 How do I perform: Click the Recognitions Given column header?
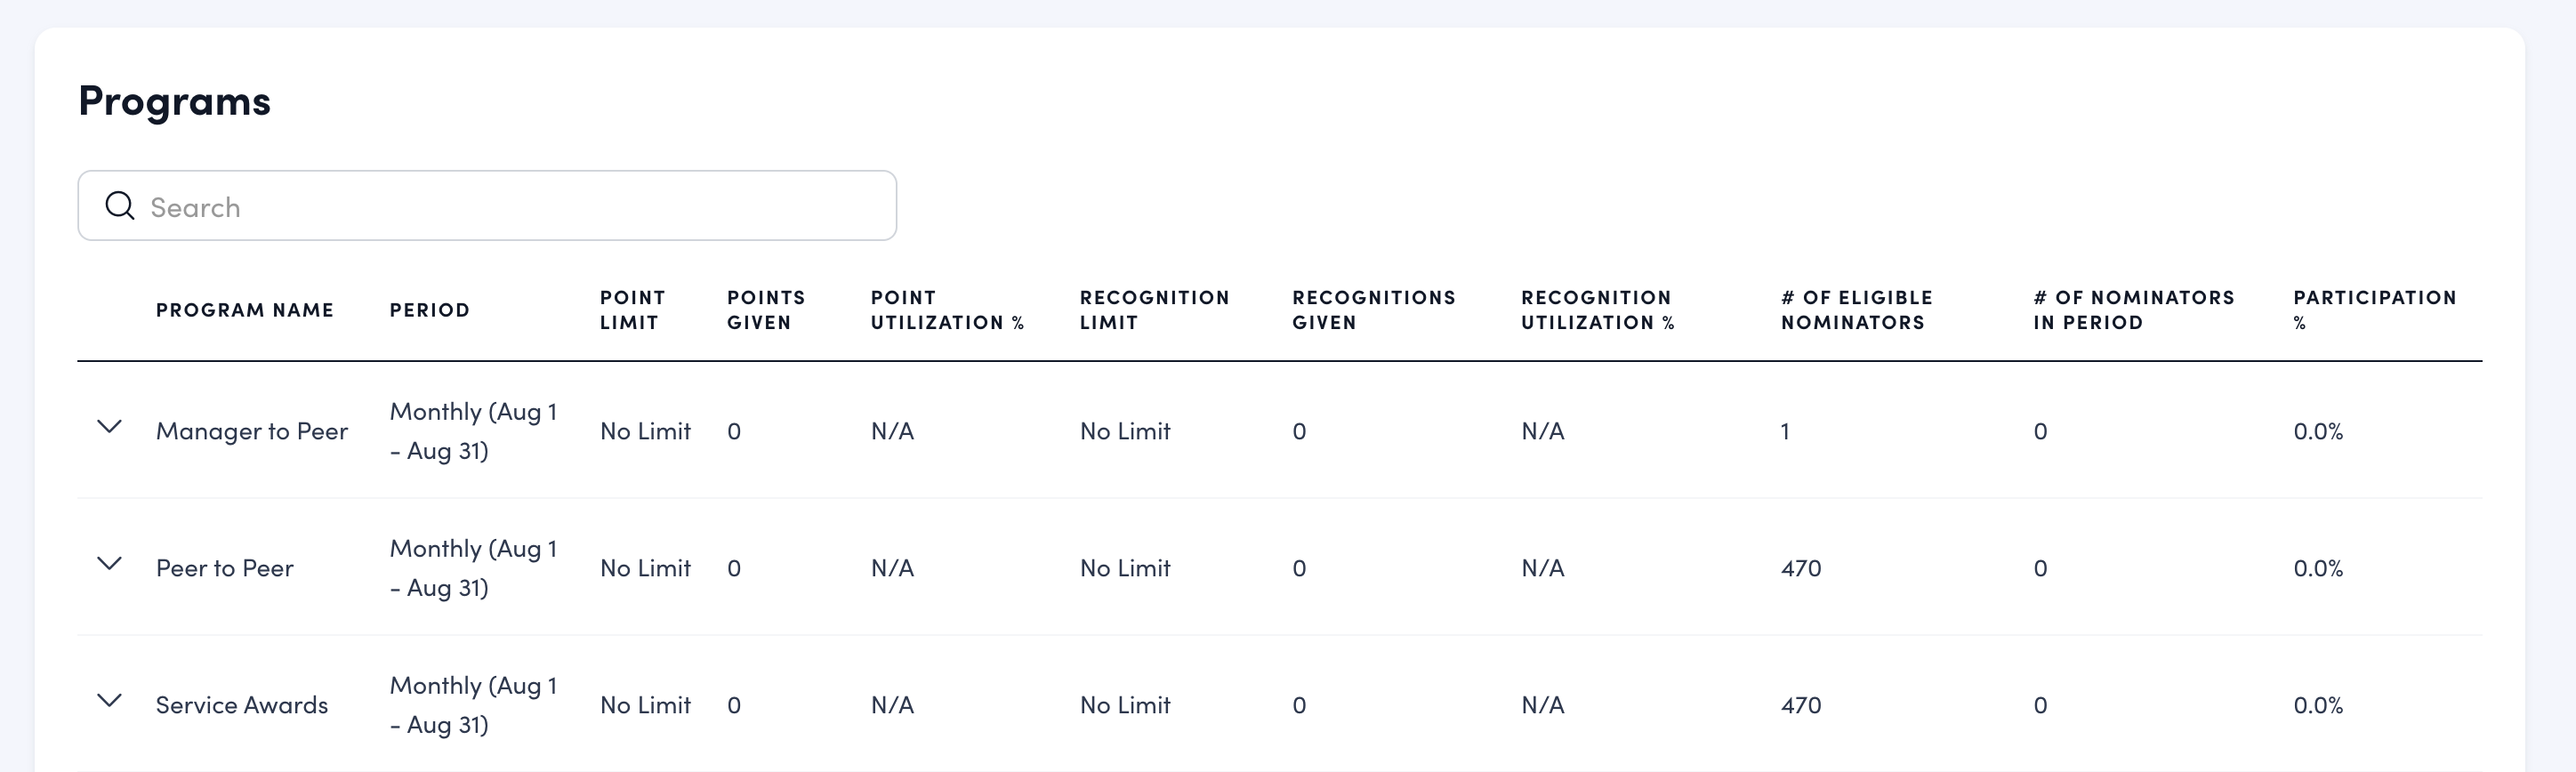click(x=1373, y=310)
